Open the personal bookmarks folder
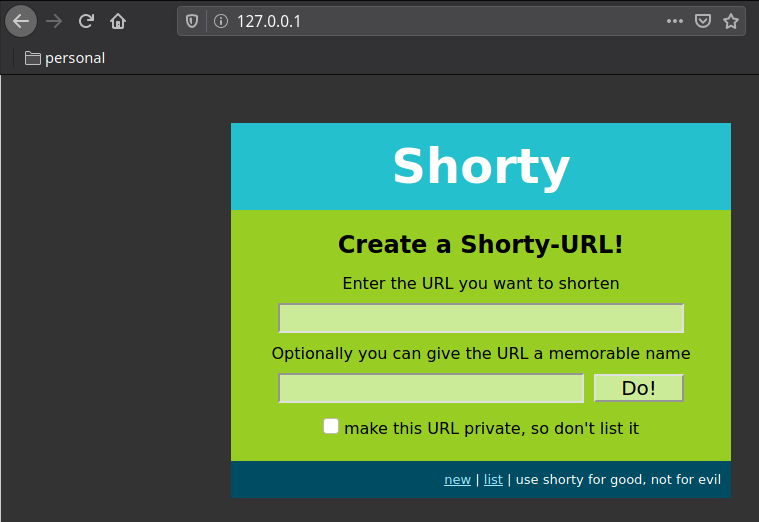This screenshot has height=522, width=759. tap(65, 58)
